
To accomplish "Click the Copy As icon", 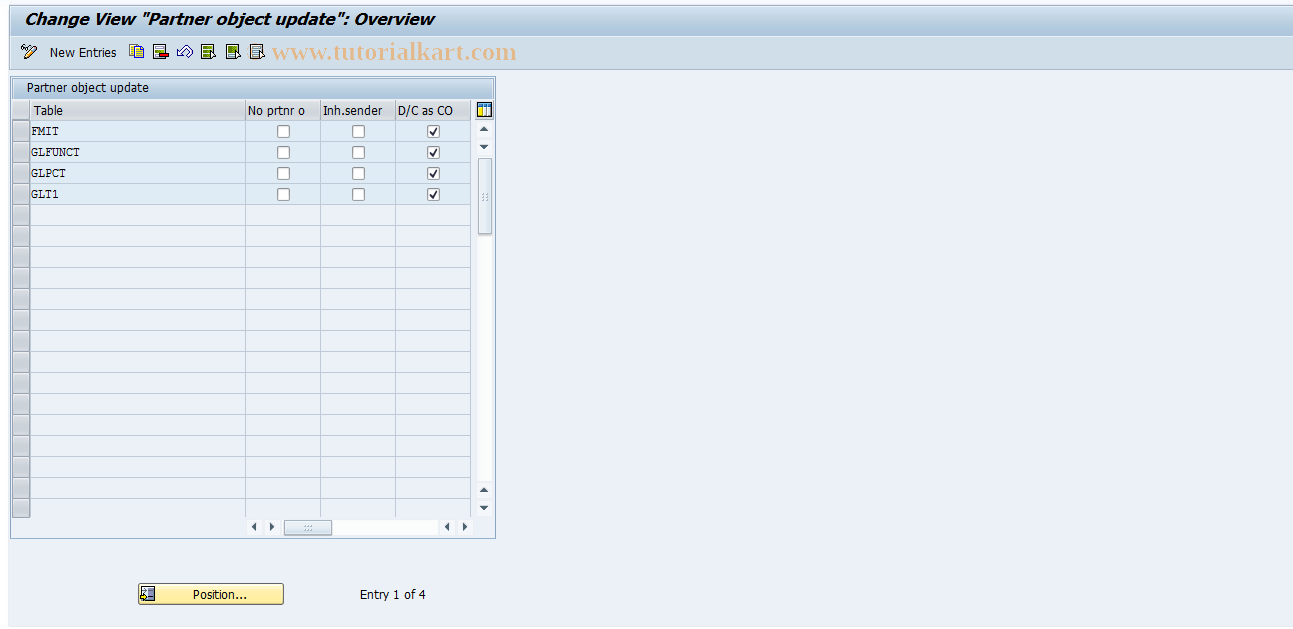I will tap(137, 52).
